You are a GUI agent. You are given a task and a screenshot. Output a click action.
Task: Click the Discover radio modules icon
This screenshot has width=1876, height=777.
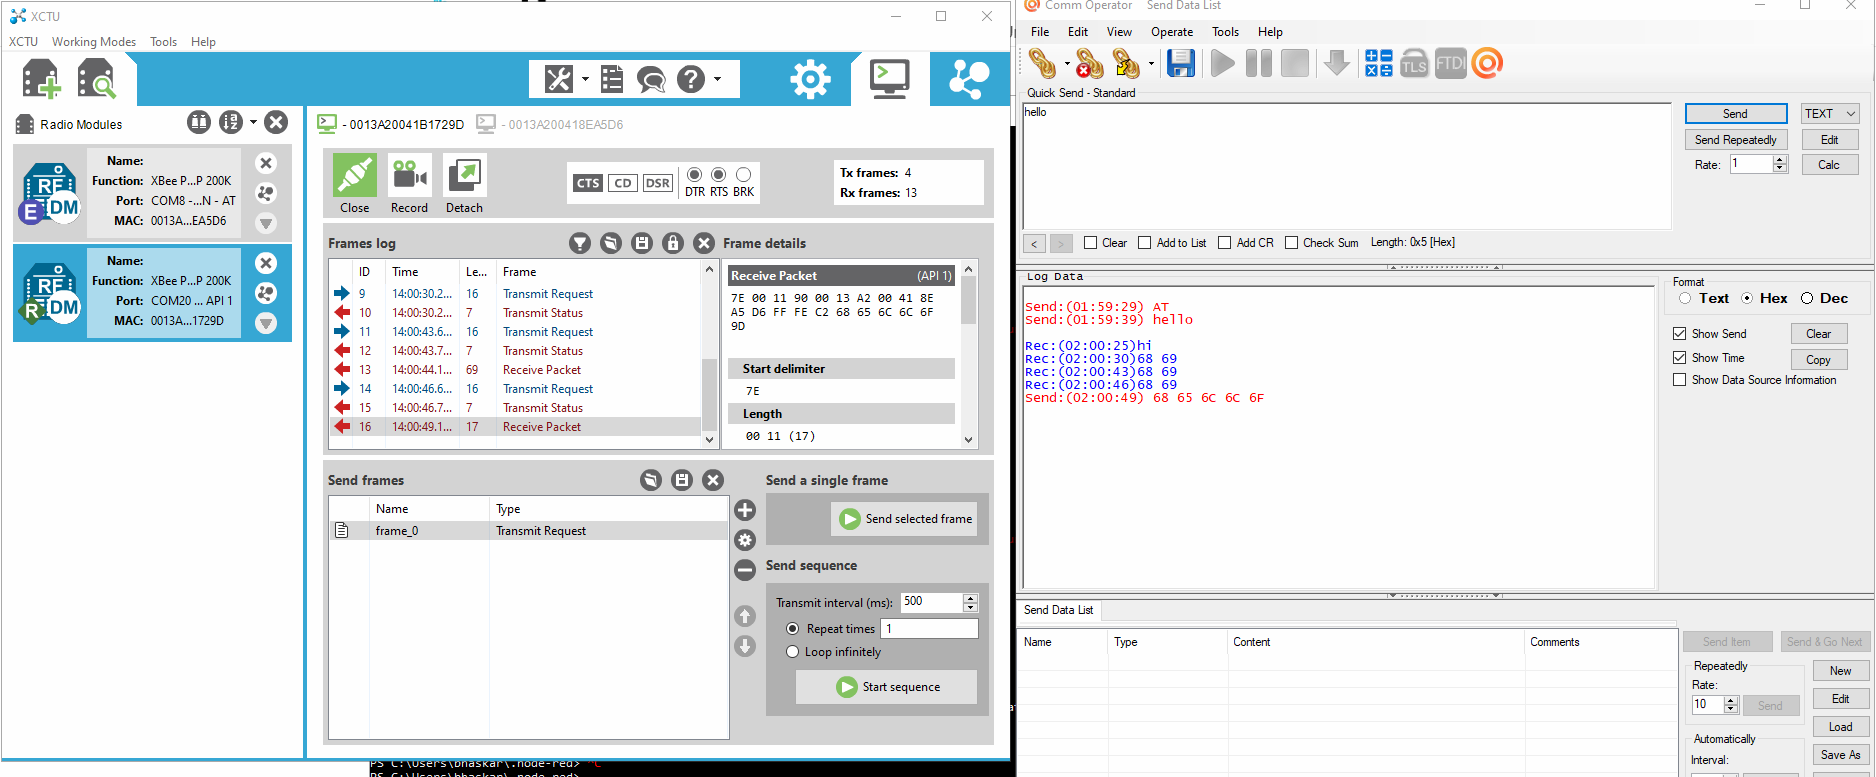(97, 79)
